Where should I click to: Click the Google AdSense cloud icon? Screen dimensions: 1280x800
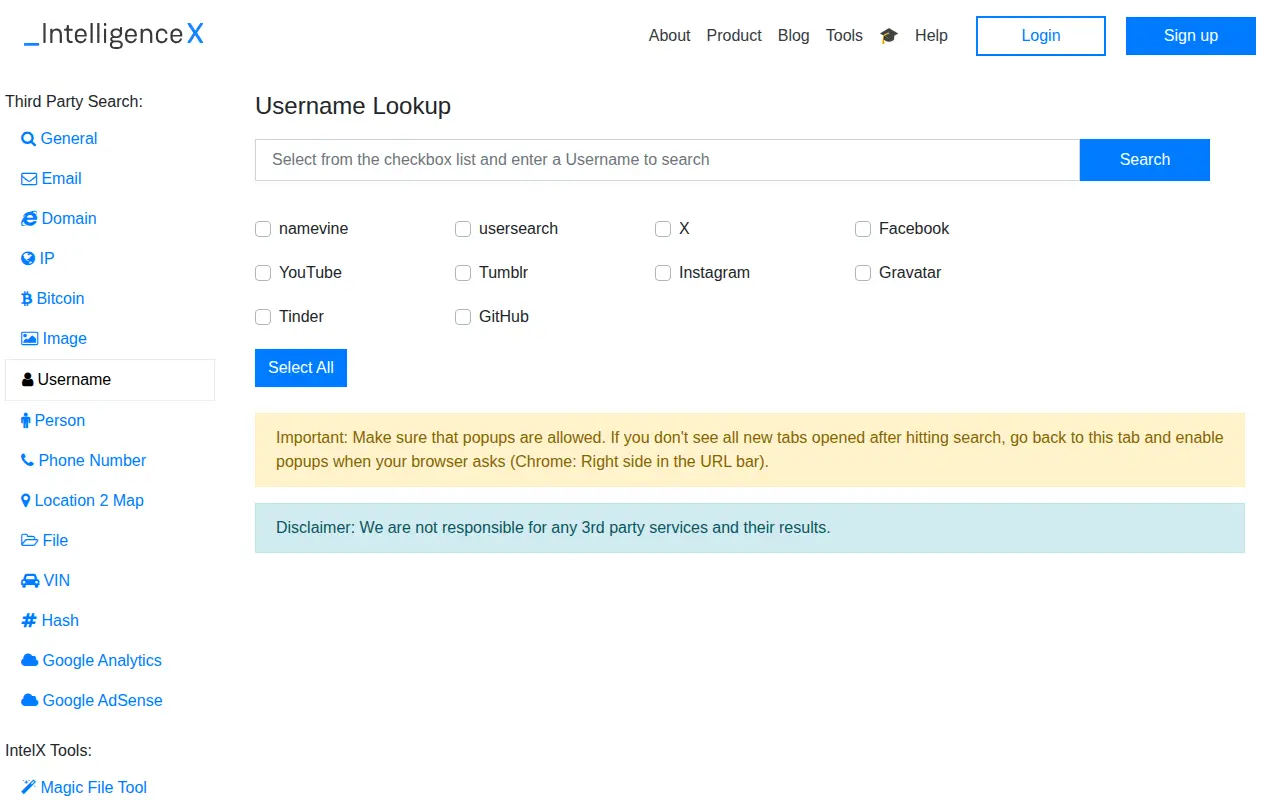pos(30,701)
